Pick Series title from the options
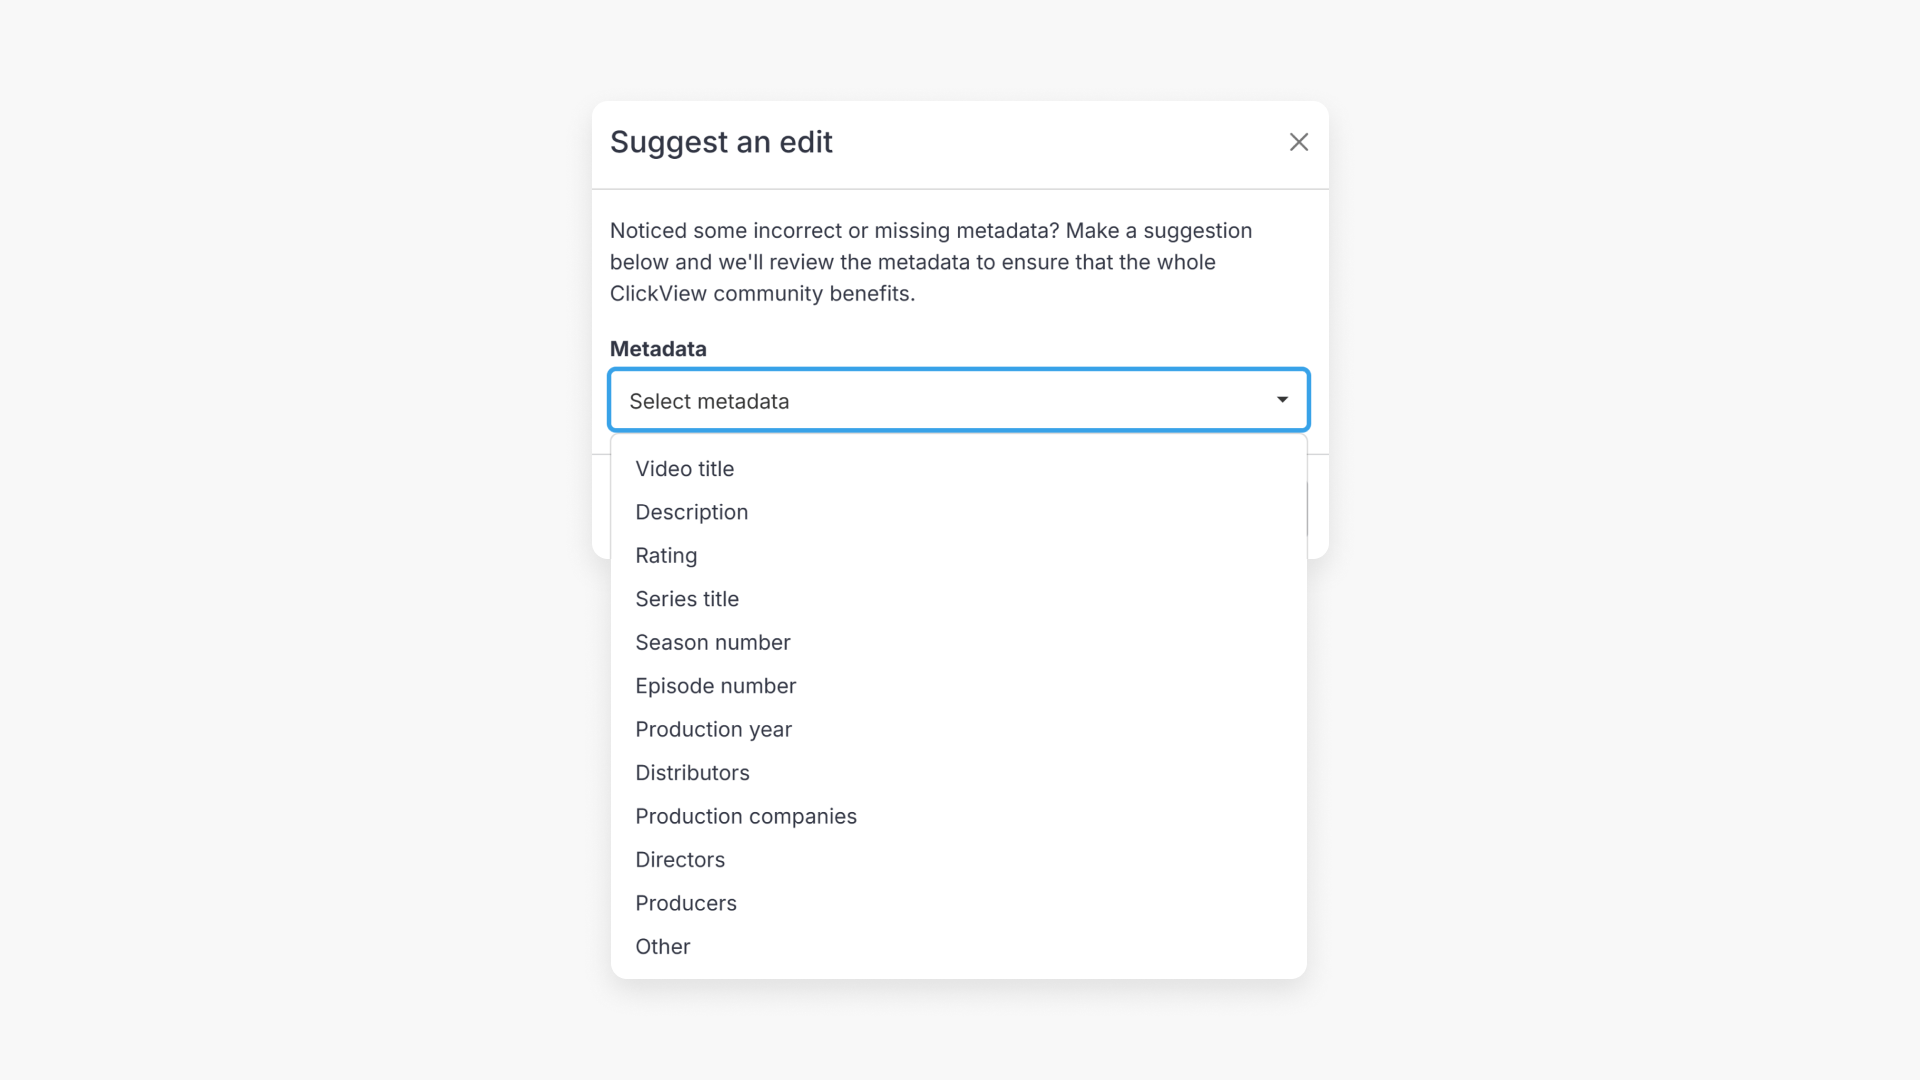The image size is (1920, 1080). click(687, 599)
